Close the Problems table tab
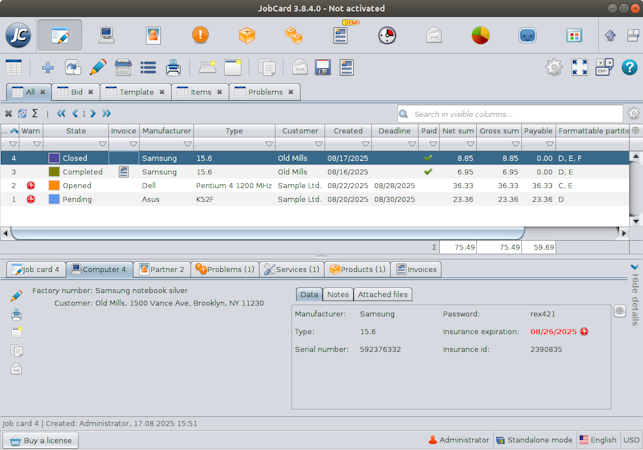Screen dimensions: 643x450 pos(291,92)
